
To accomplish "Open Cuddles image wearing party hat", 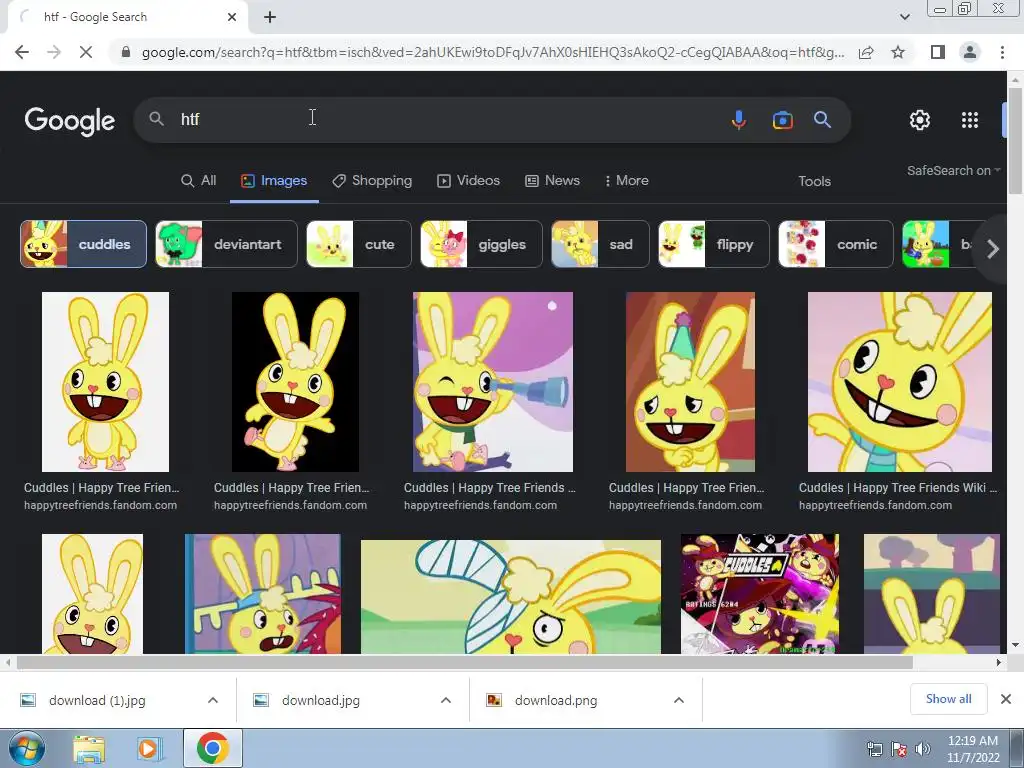I will [690, 382].
